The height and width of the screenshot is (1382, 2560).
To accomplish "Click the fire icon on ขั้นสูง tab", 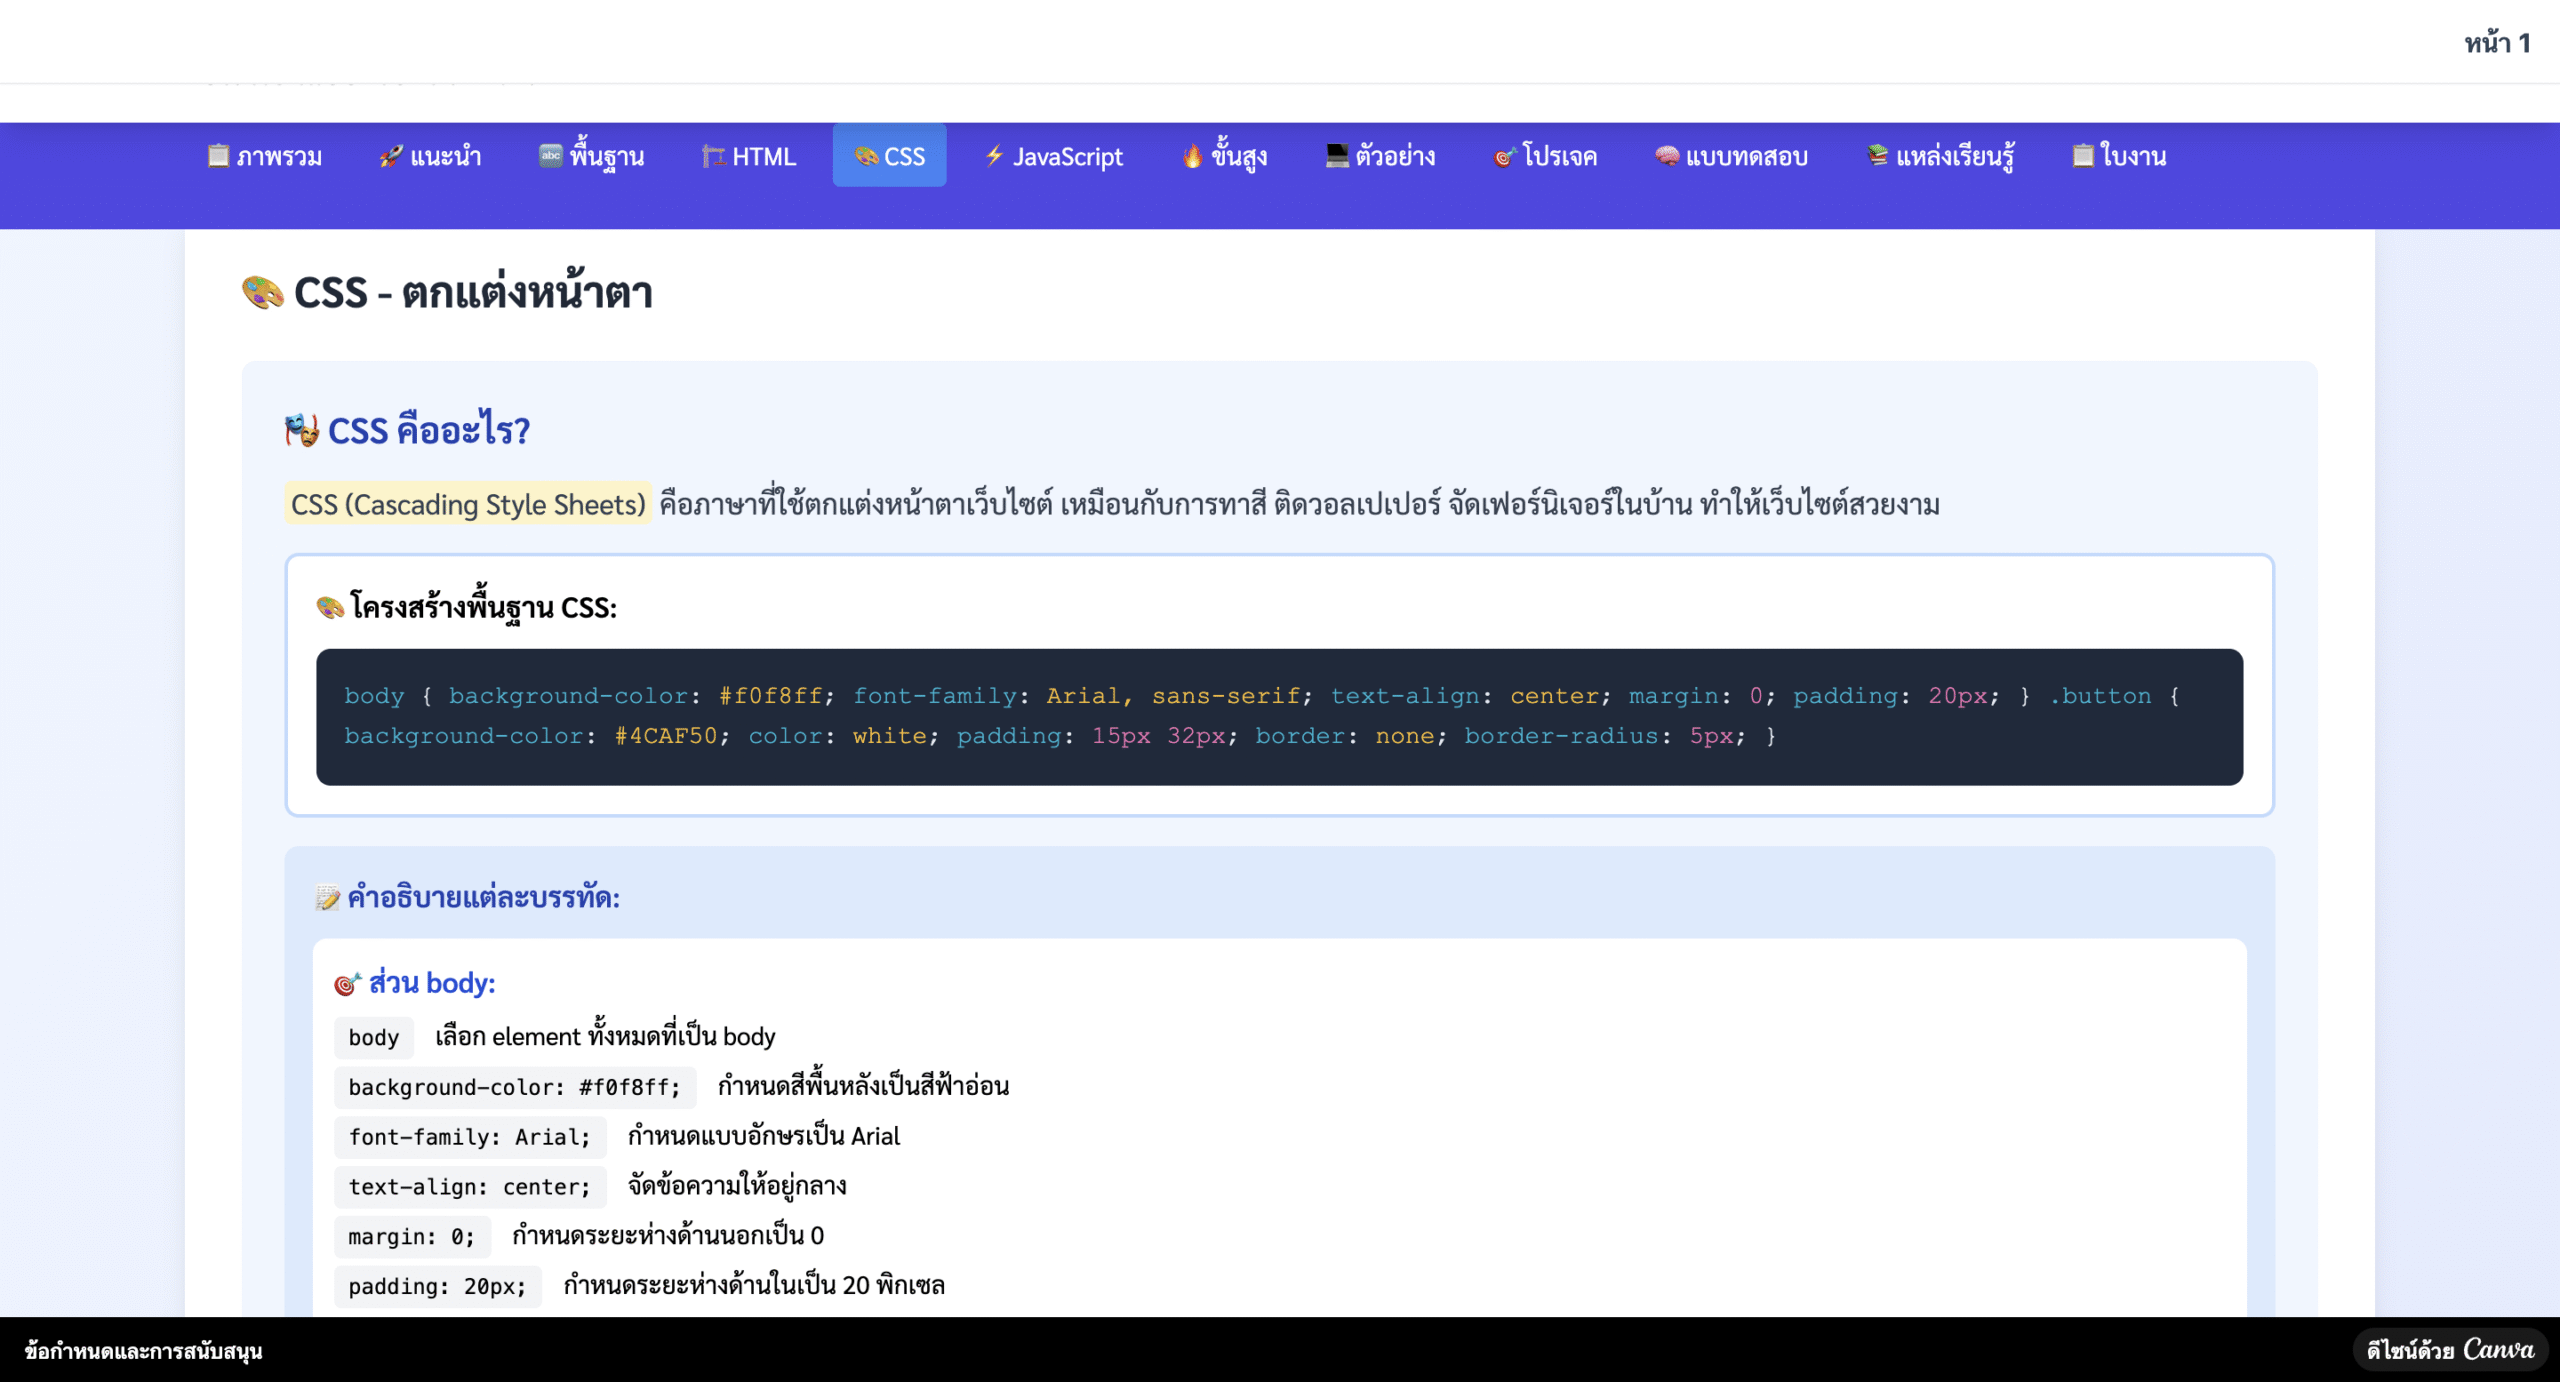I will click(1192, 157).
